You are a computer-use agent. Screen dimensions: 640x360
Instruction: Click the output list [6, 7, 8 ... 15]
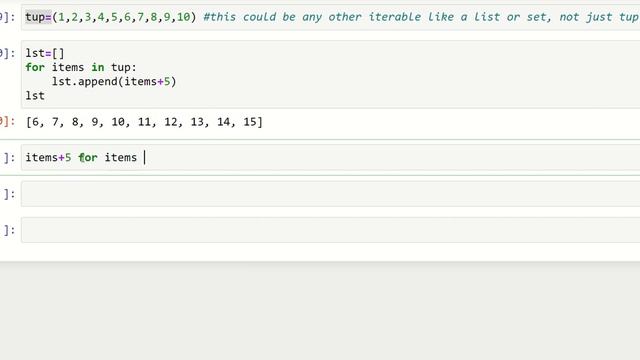click(144, 122)
